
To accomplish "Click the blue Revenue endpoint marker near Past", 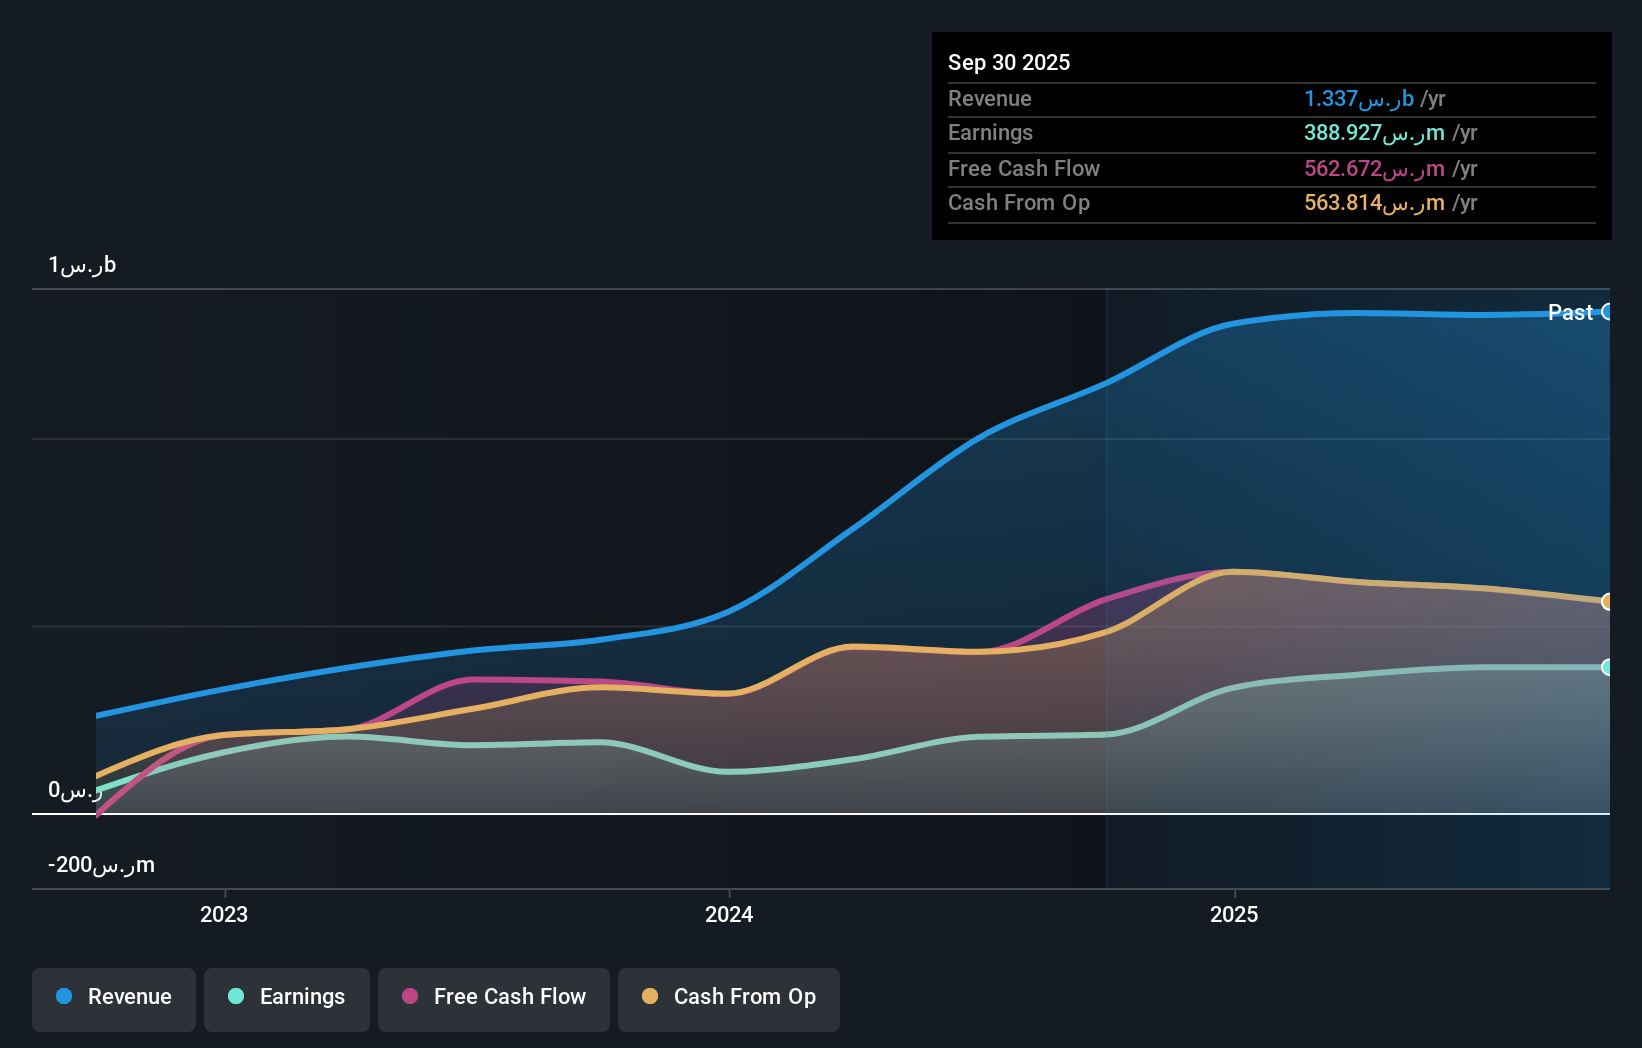I will (1607, 312).
